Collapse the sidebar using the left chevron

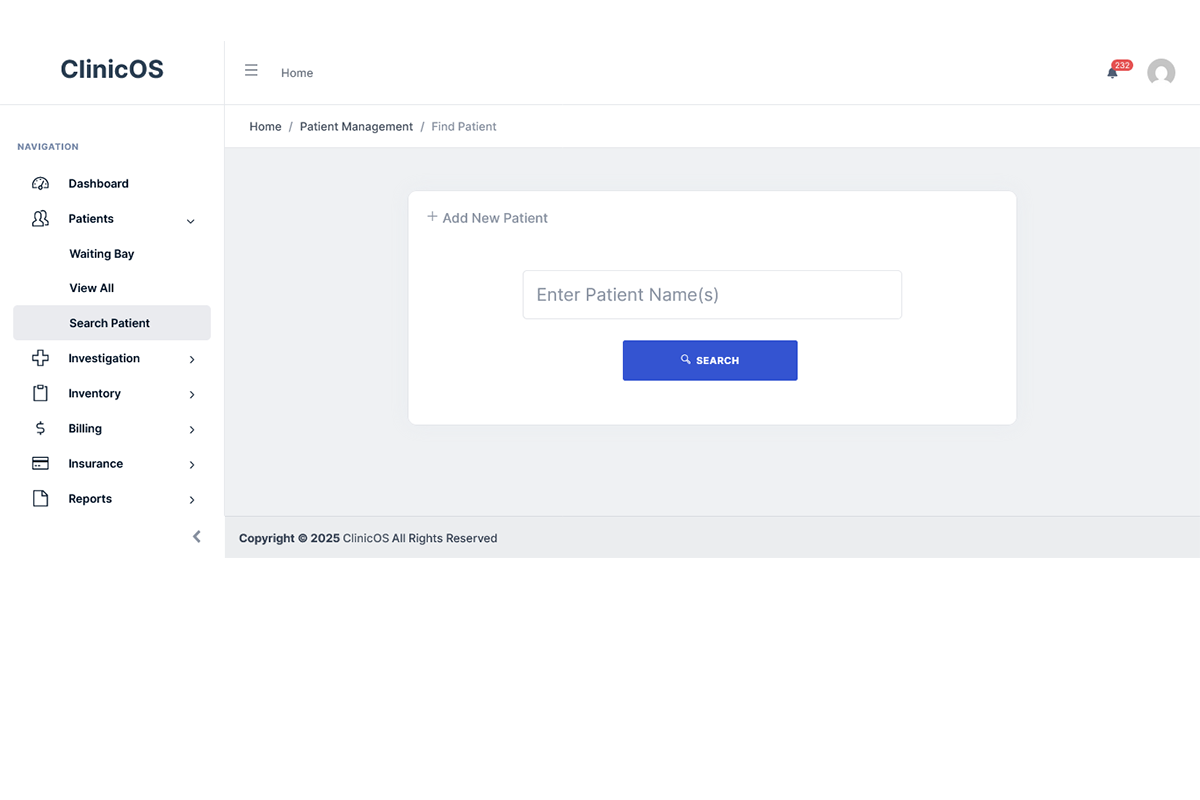(196, 536)
